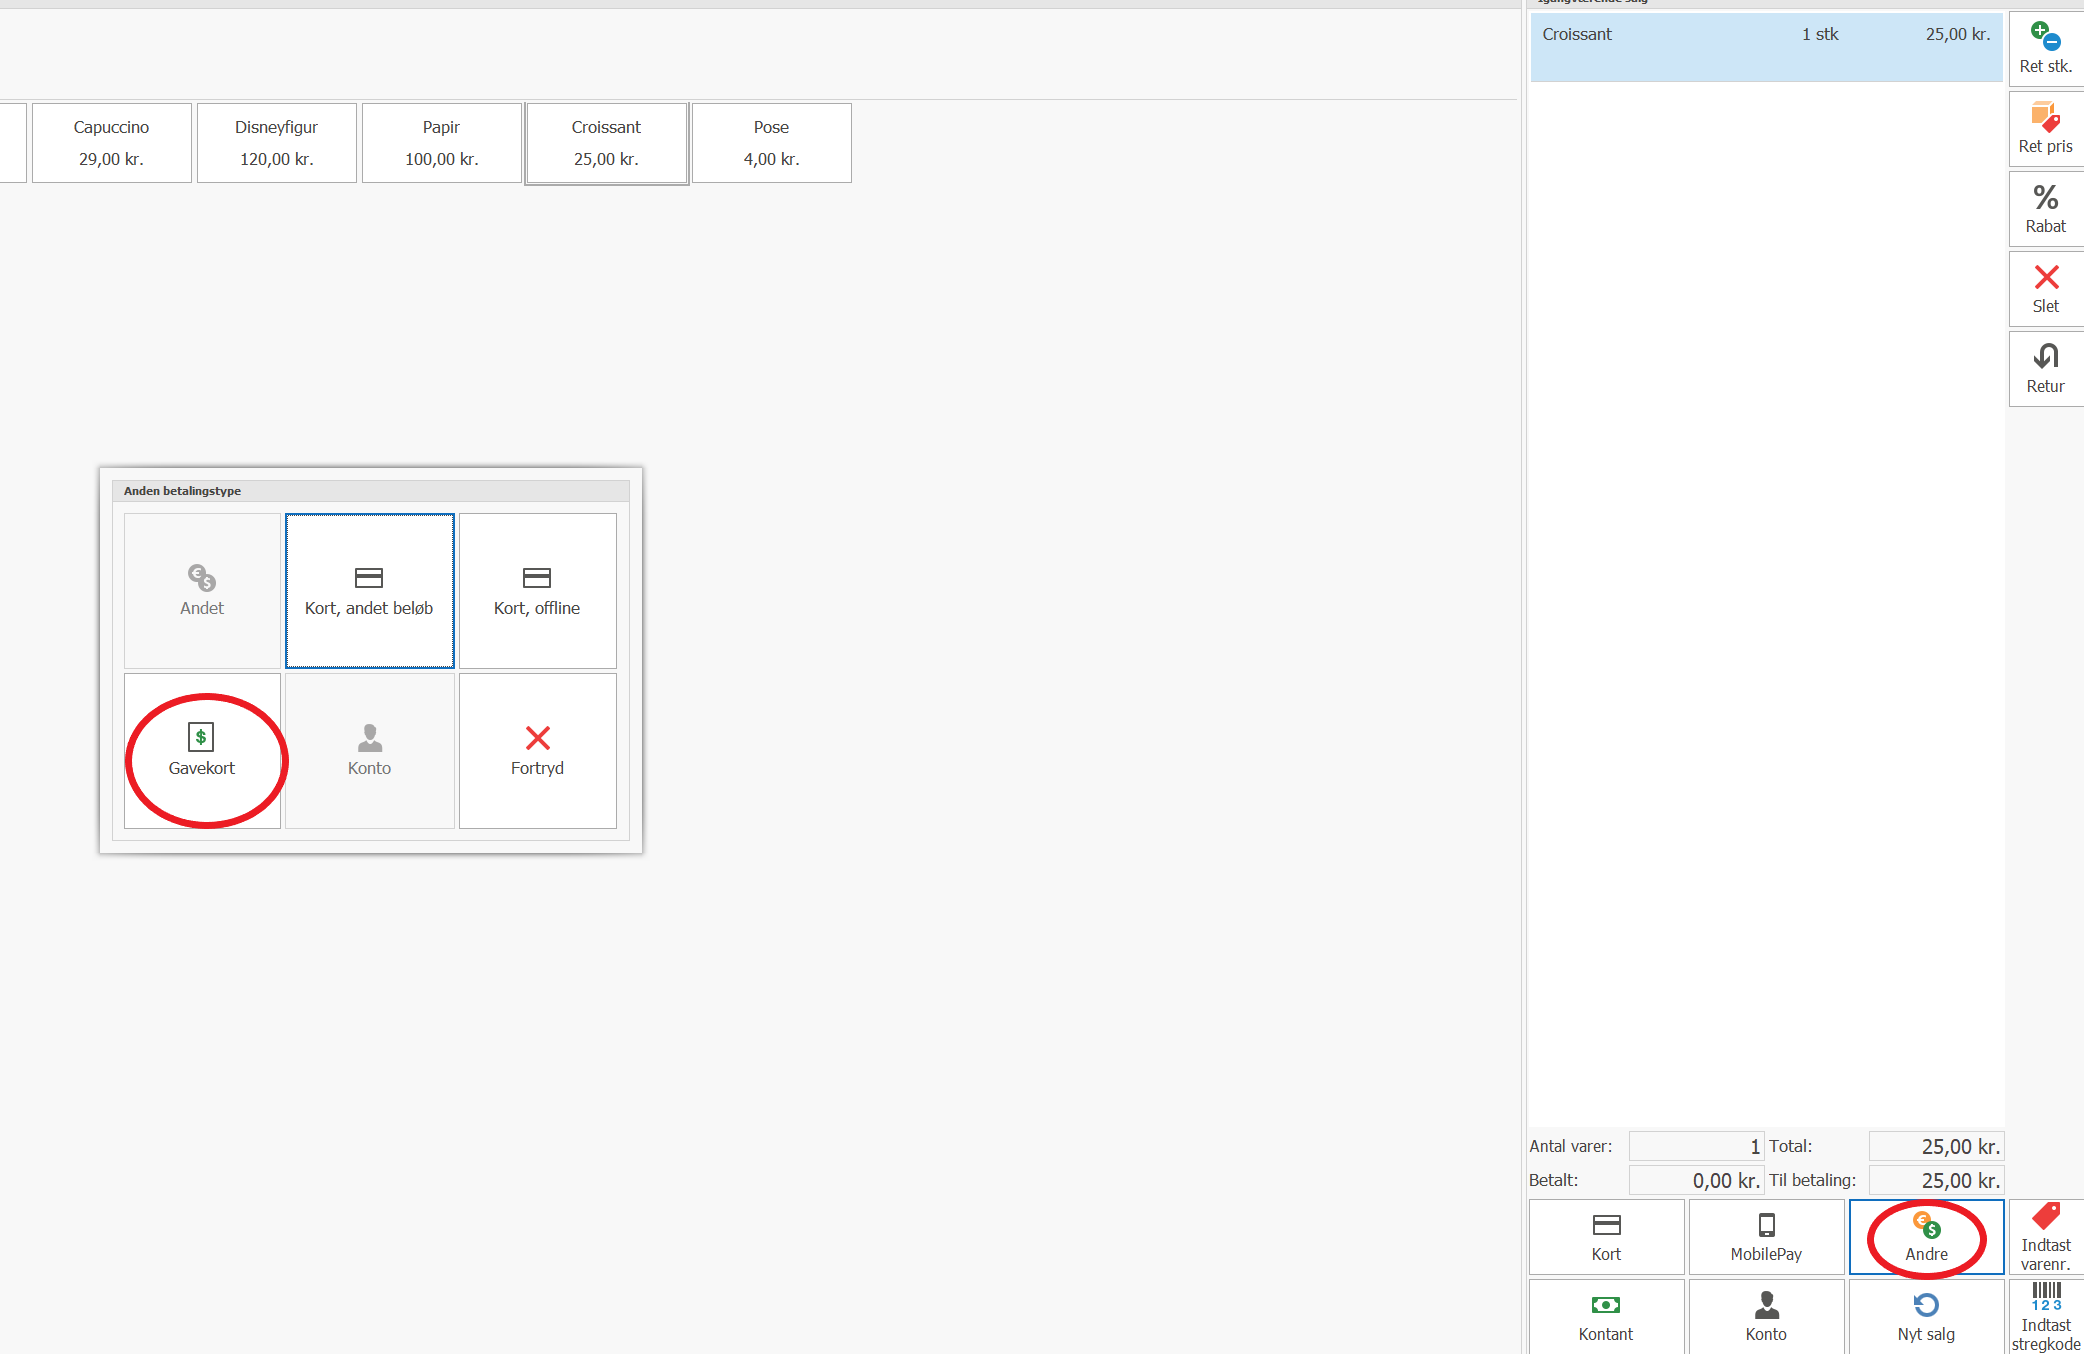Select Kort, offline payment

pos(537,591)
